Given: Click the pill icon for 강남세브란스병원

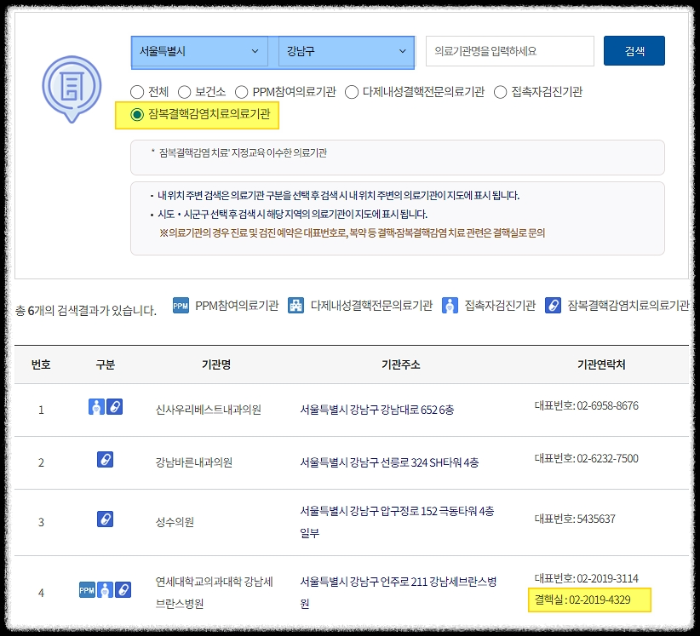Looking at the screenshot, I should click(x=123, y=590).
